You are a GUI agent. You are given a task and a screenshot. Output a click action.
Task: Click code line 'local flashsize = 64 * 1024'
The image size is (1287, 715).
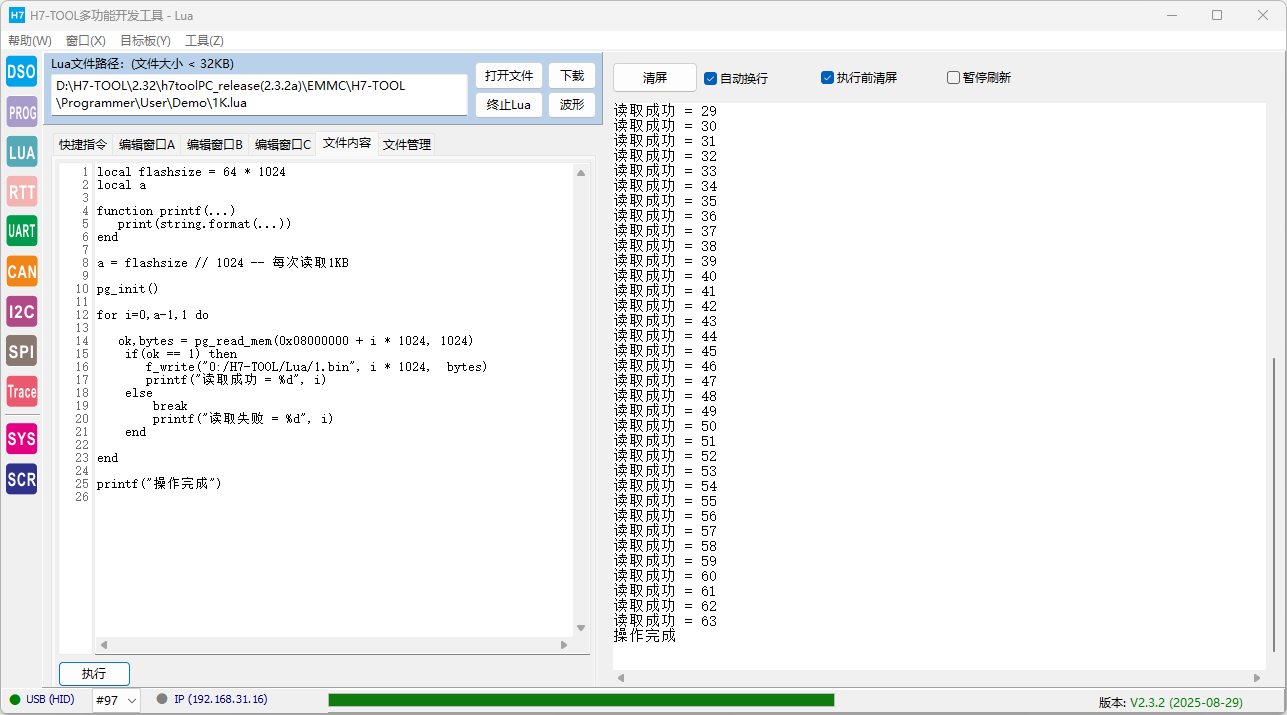pyautogui.click(x=191, y=172)
